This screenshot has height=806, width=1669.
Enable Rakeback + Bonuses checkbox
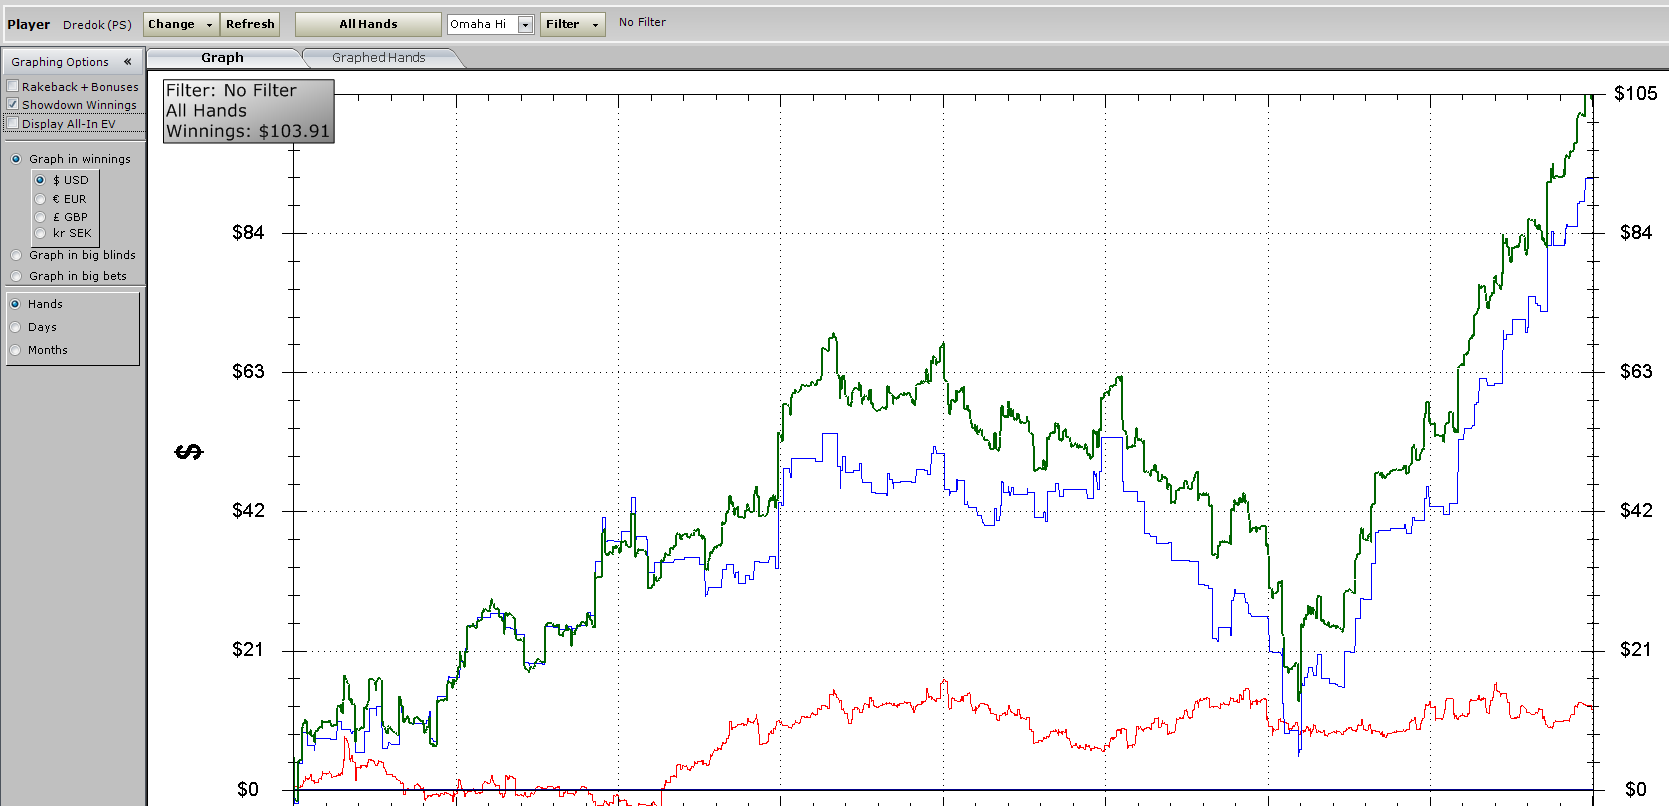pyautogui.click(x=13, y=87)
